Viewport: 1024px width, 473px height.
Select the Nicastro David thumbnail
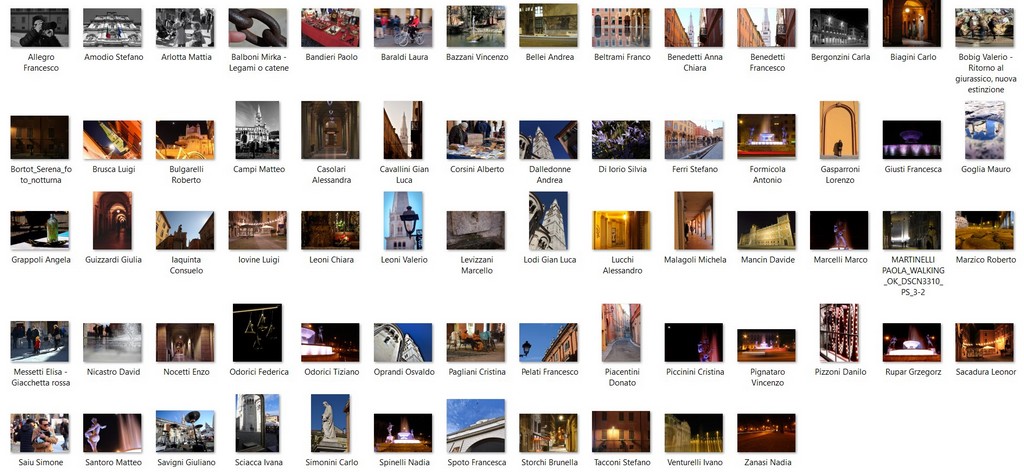click(x=112, y=342)
